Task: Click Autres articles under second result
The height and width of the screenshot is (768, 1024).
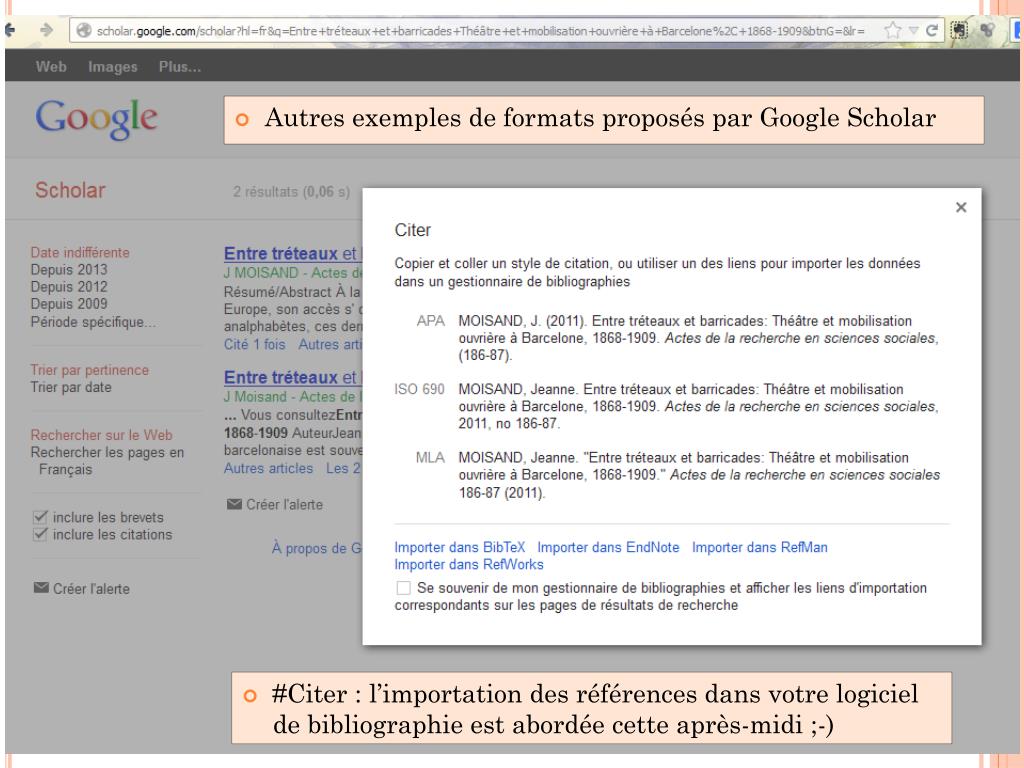Action: click(268, 468)
